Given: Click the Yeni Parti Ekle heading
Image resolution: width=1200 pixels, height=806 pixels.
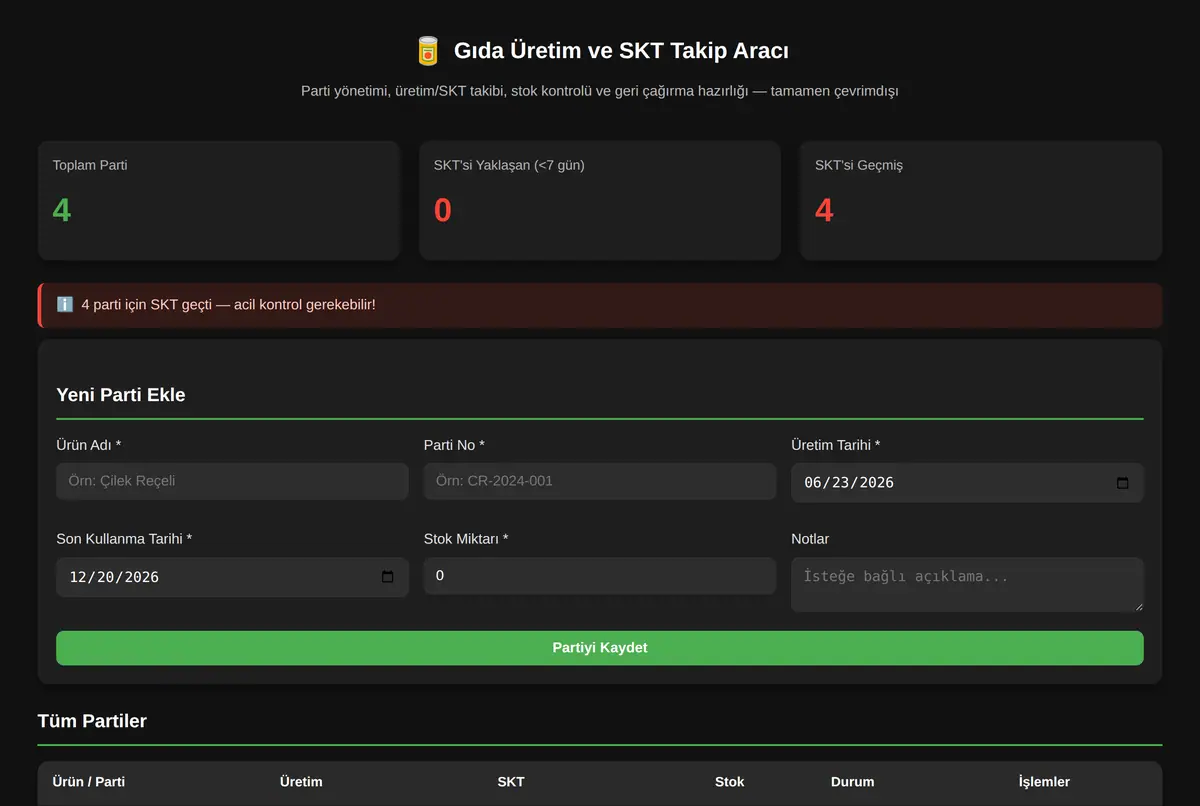Looking at the screenshot, I should click(x=121, y=395).
